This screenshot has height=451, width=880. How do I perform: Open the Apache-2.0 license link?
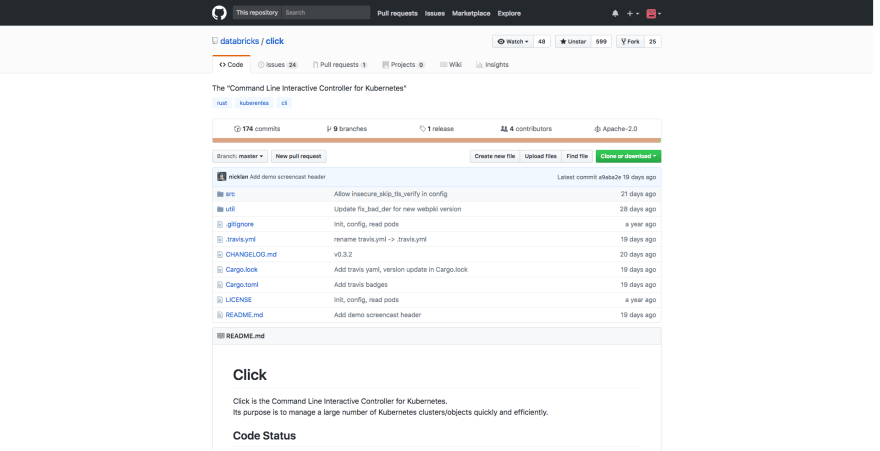[616, 129]
